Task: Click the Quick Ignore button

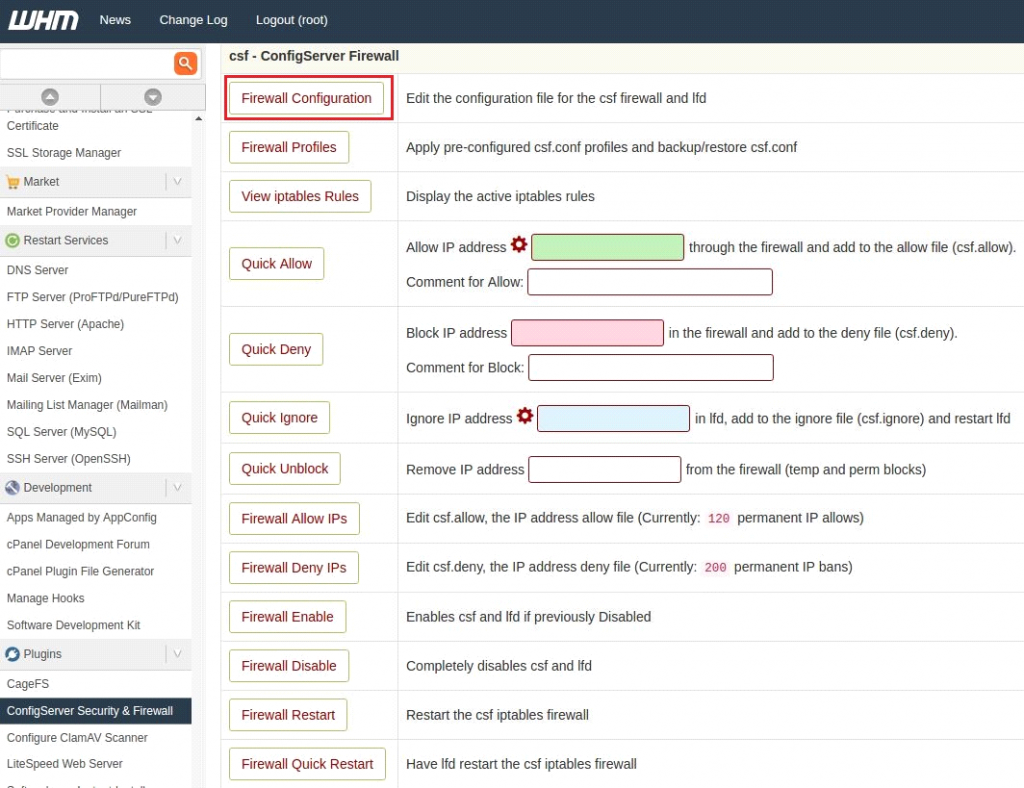Action: point(280,418)
